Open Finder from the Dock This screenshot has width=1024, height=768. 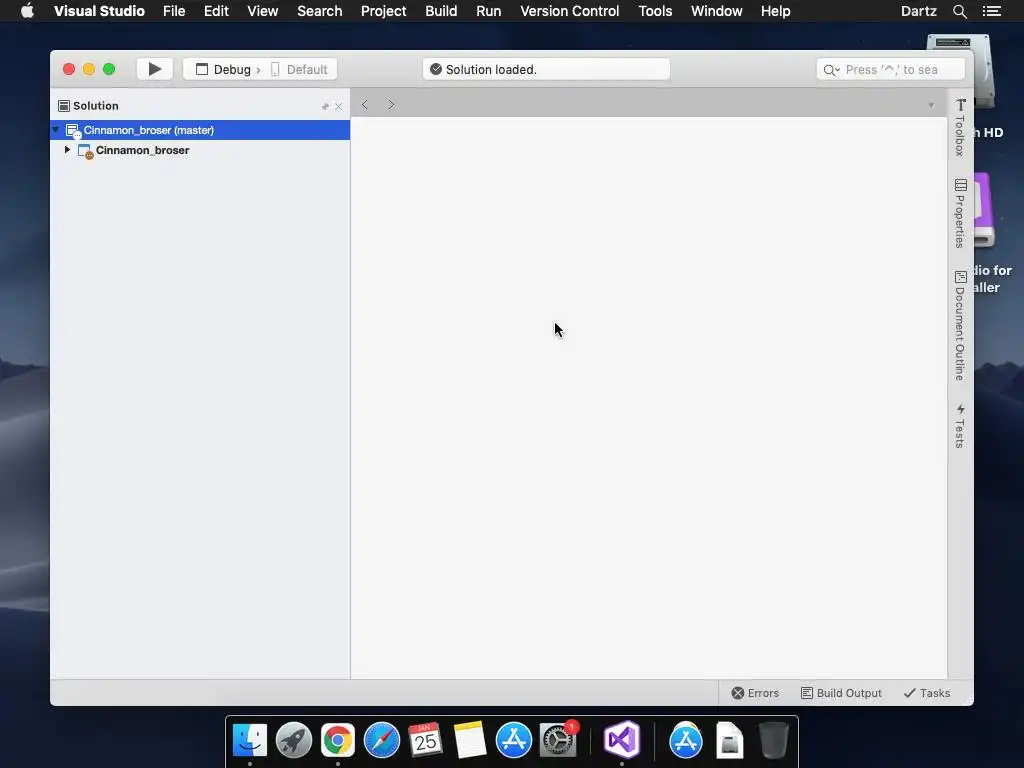pos(249,740)
